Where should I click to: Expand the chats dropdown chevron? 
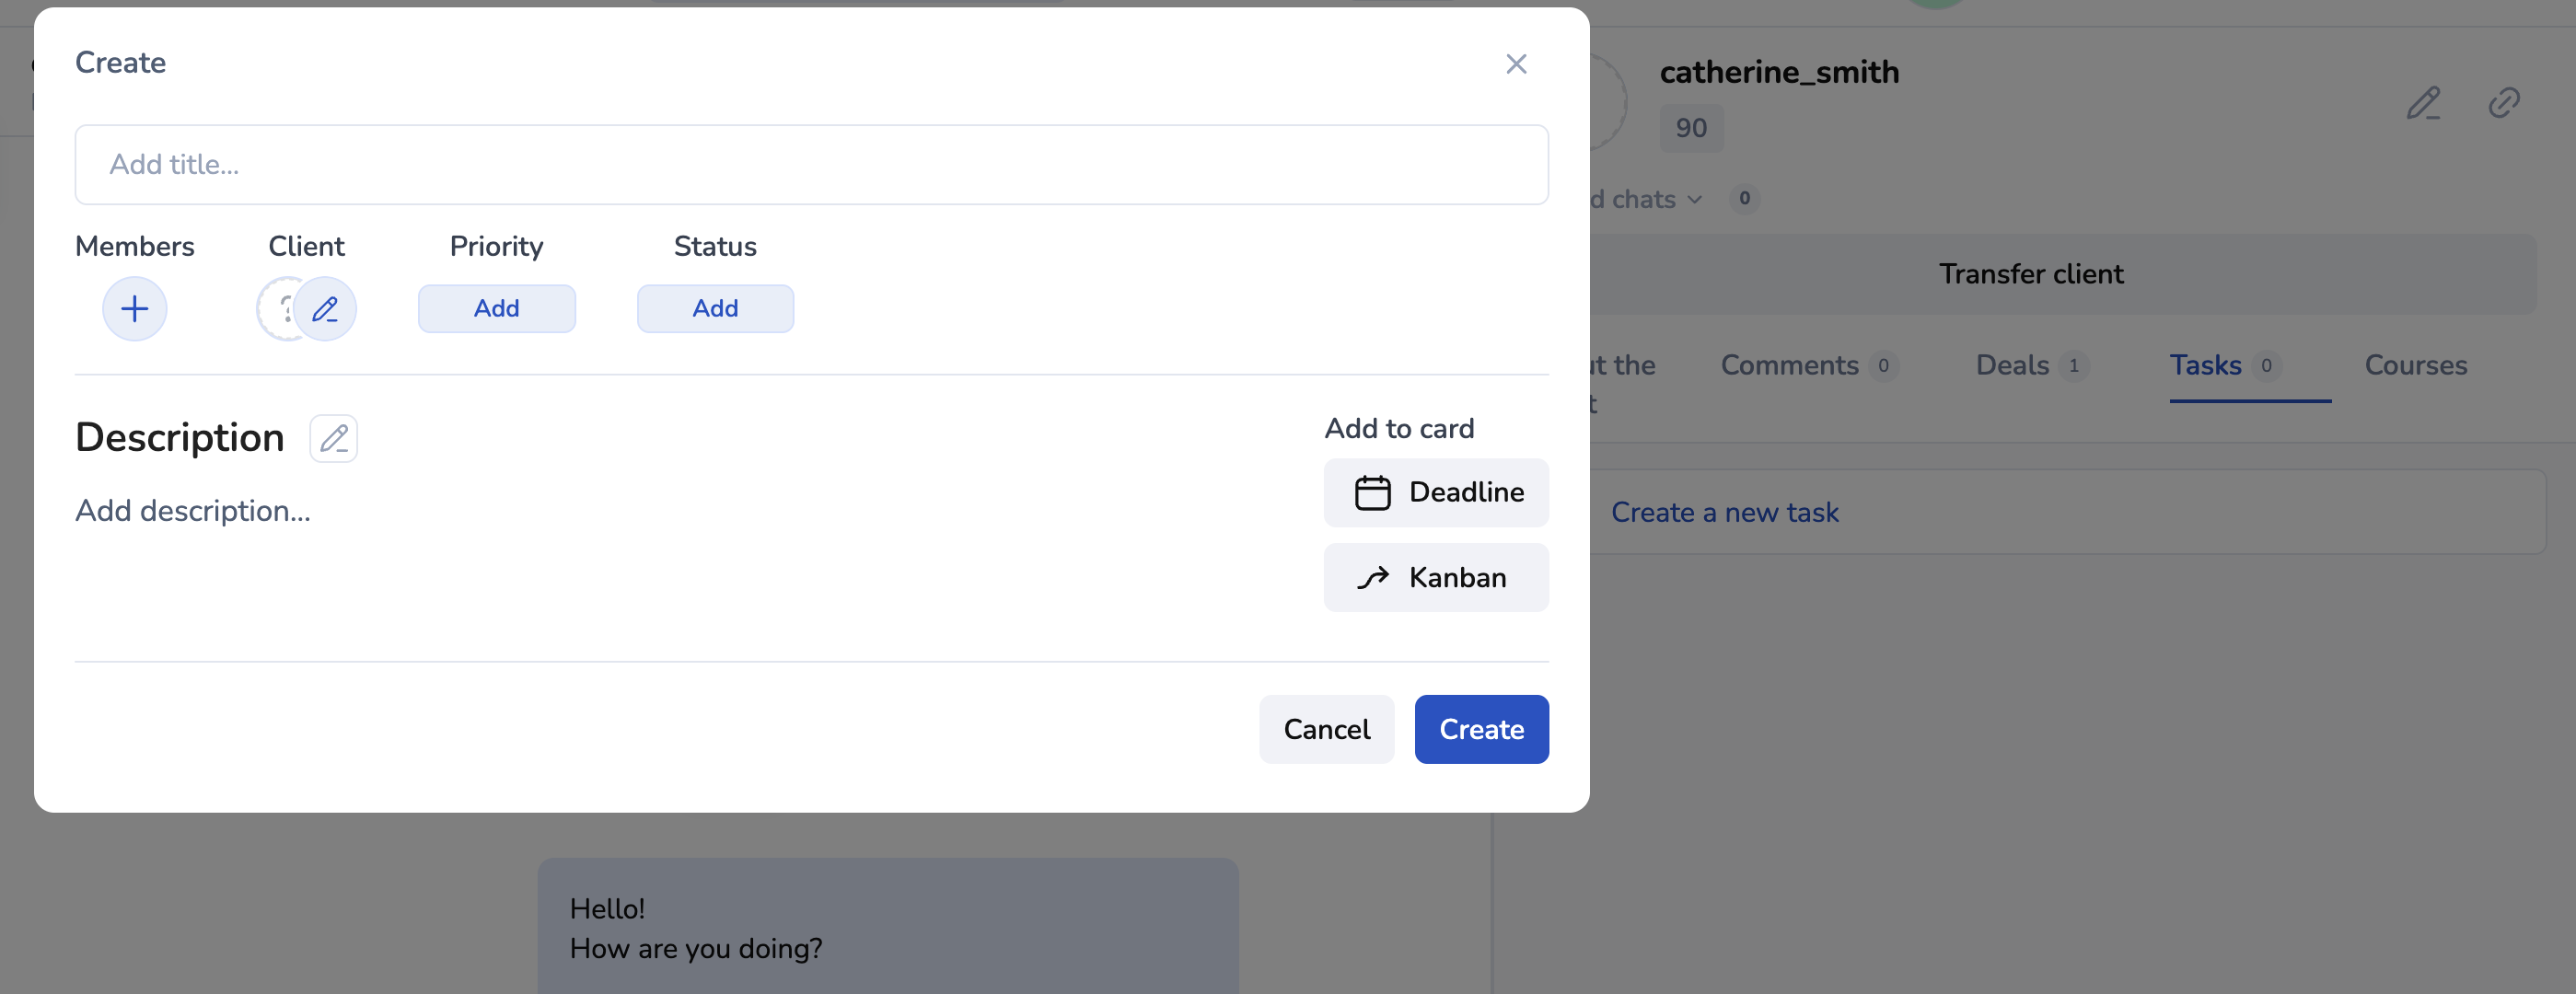1695,200
